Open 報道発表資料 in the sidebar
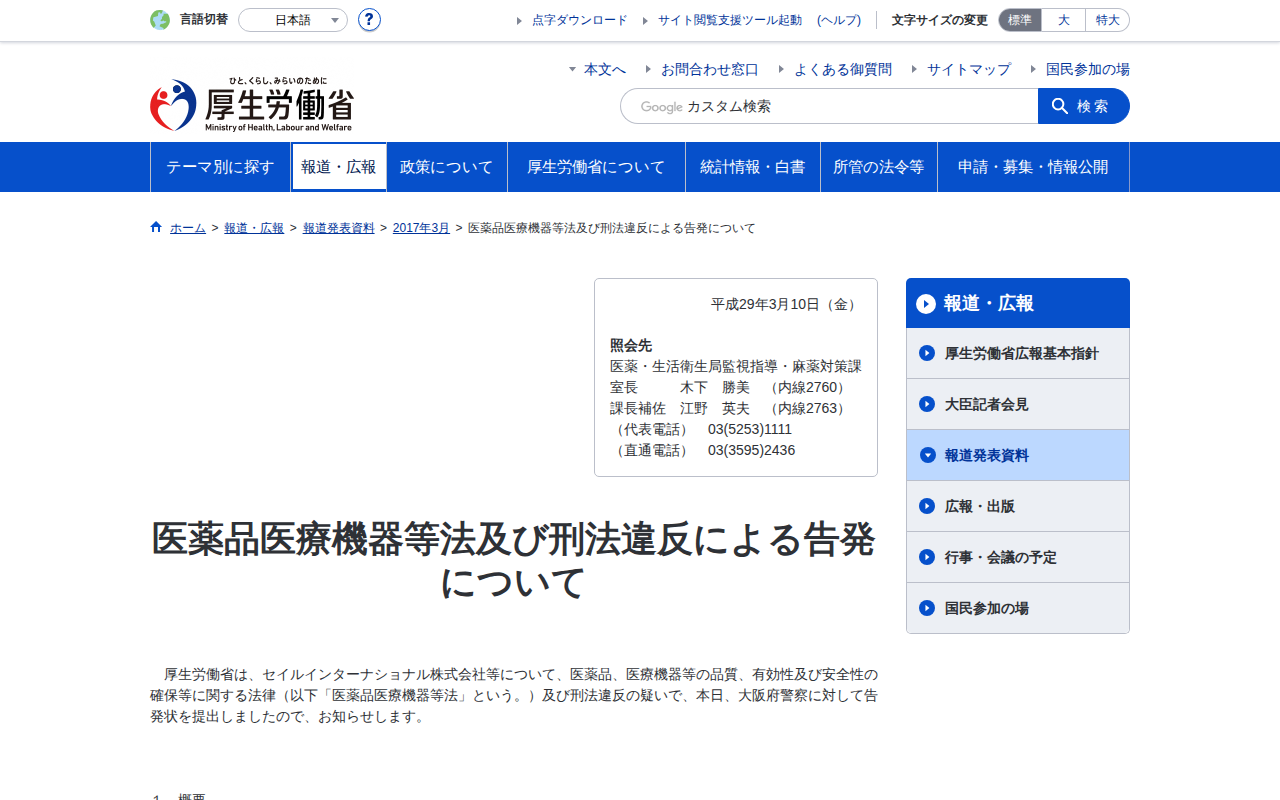Image resolution: width=1280 pixels, height=800 pixels. pos(1018,455)
